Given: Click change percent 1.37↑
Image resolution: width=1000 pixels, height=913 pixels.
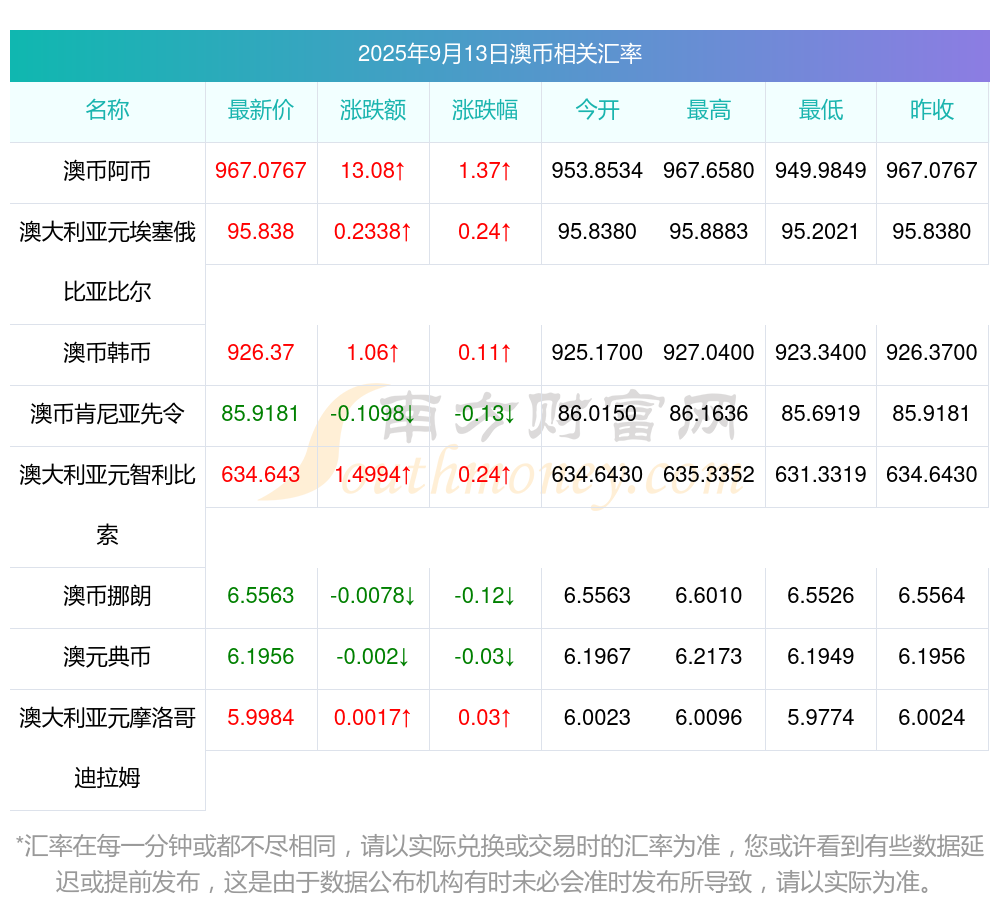Looking at the screenshot, I should click(485, 171).
